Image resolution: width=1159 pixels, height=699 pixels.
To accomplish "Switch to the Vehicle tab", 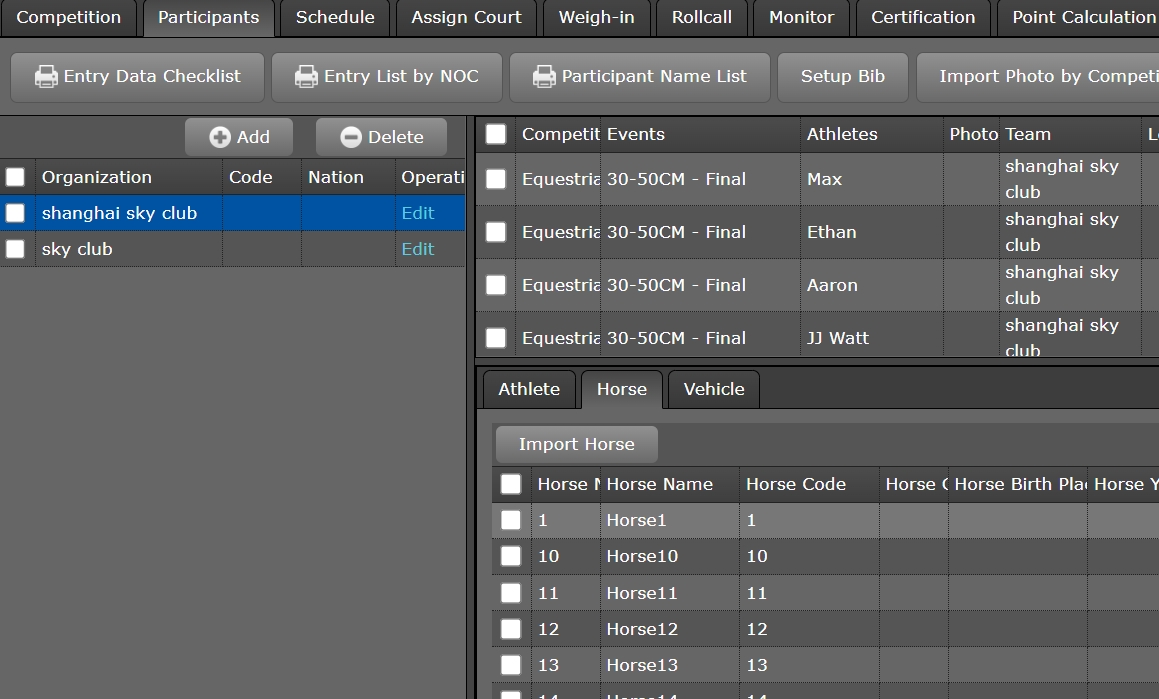I will click(x=713, y=389).
